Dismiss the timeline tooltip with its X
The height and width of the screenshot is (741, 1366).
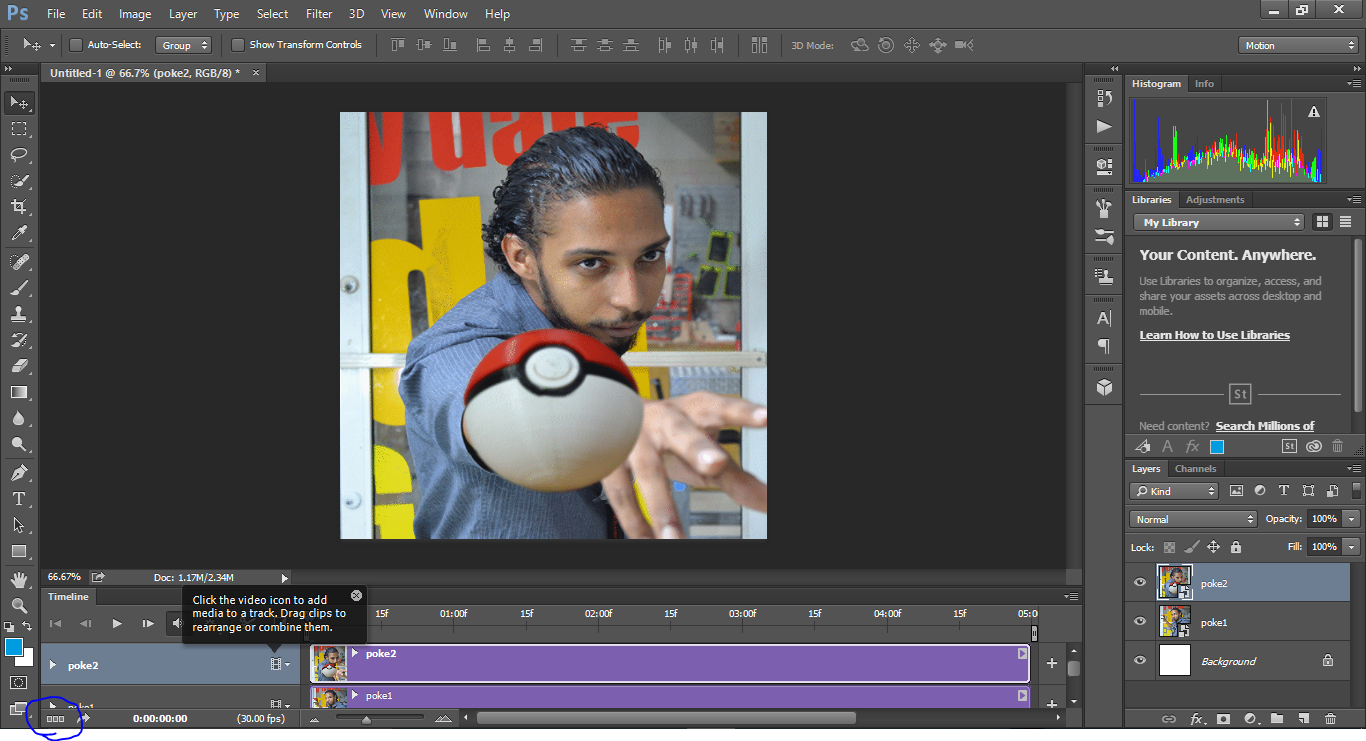356,596
